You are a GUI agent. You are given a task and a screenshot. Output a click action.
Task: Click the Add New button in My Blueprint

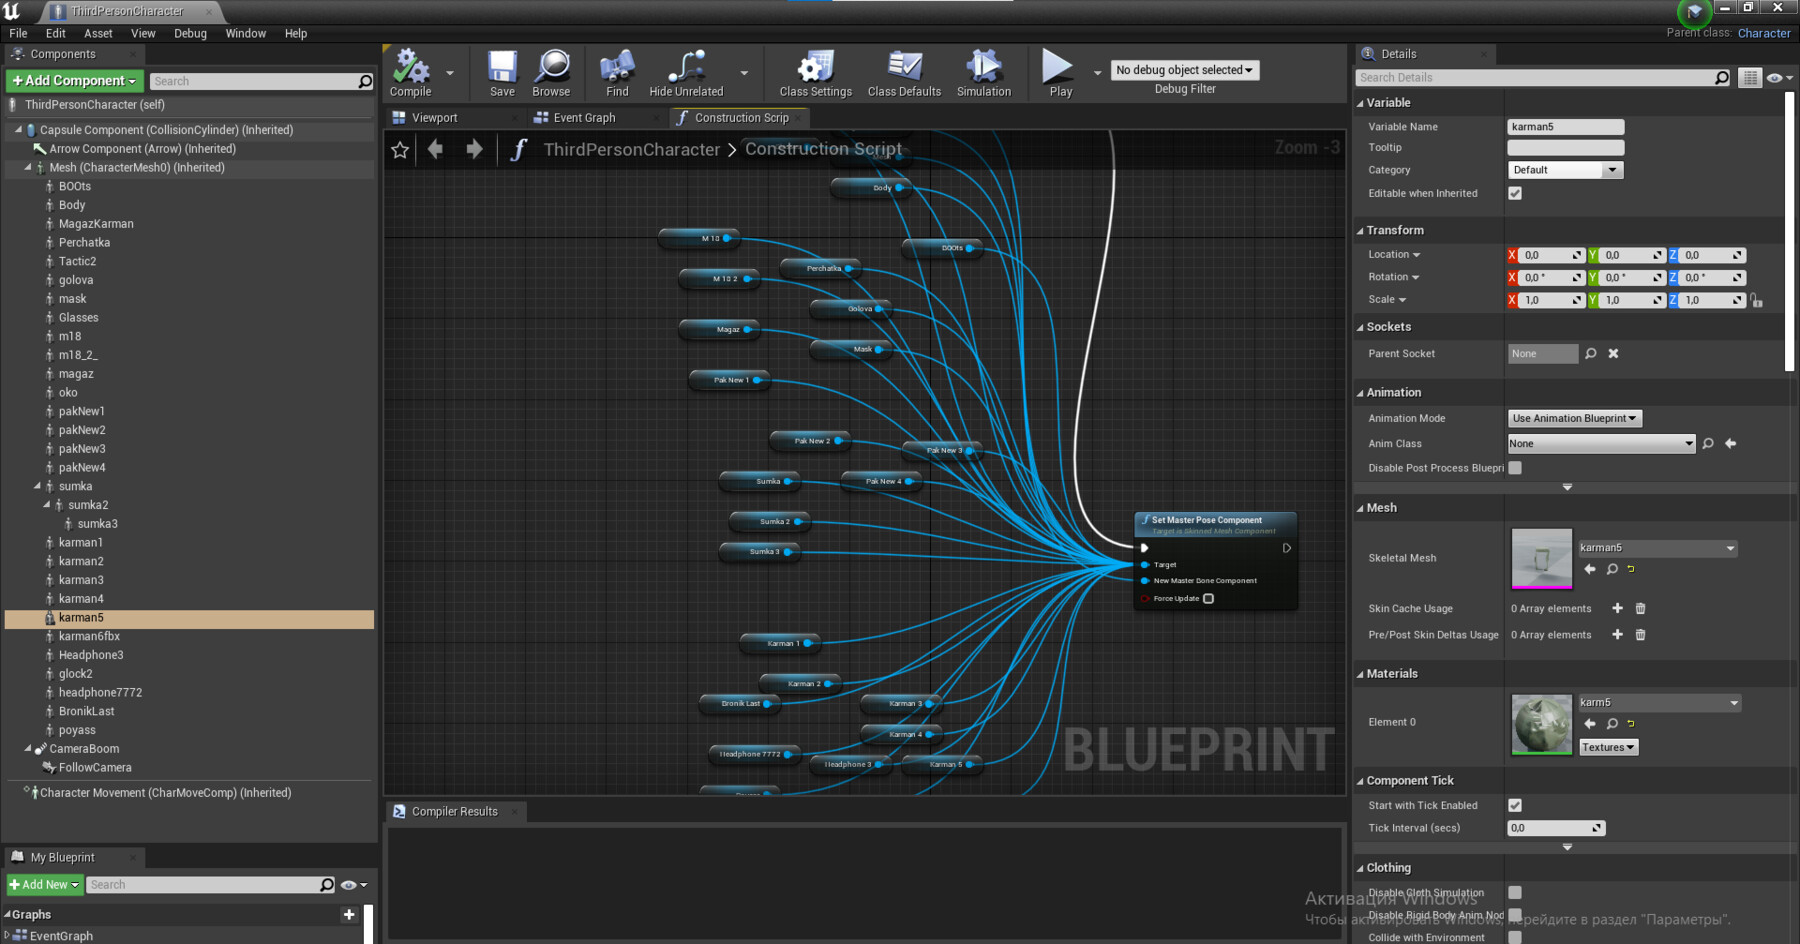[x=45, y=885]
